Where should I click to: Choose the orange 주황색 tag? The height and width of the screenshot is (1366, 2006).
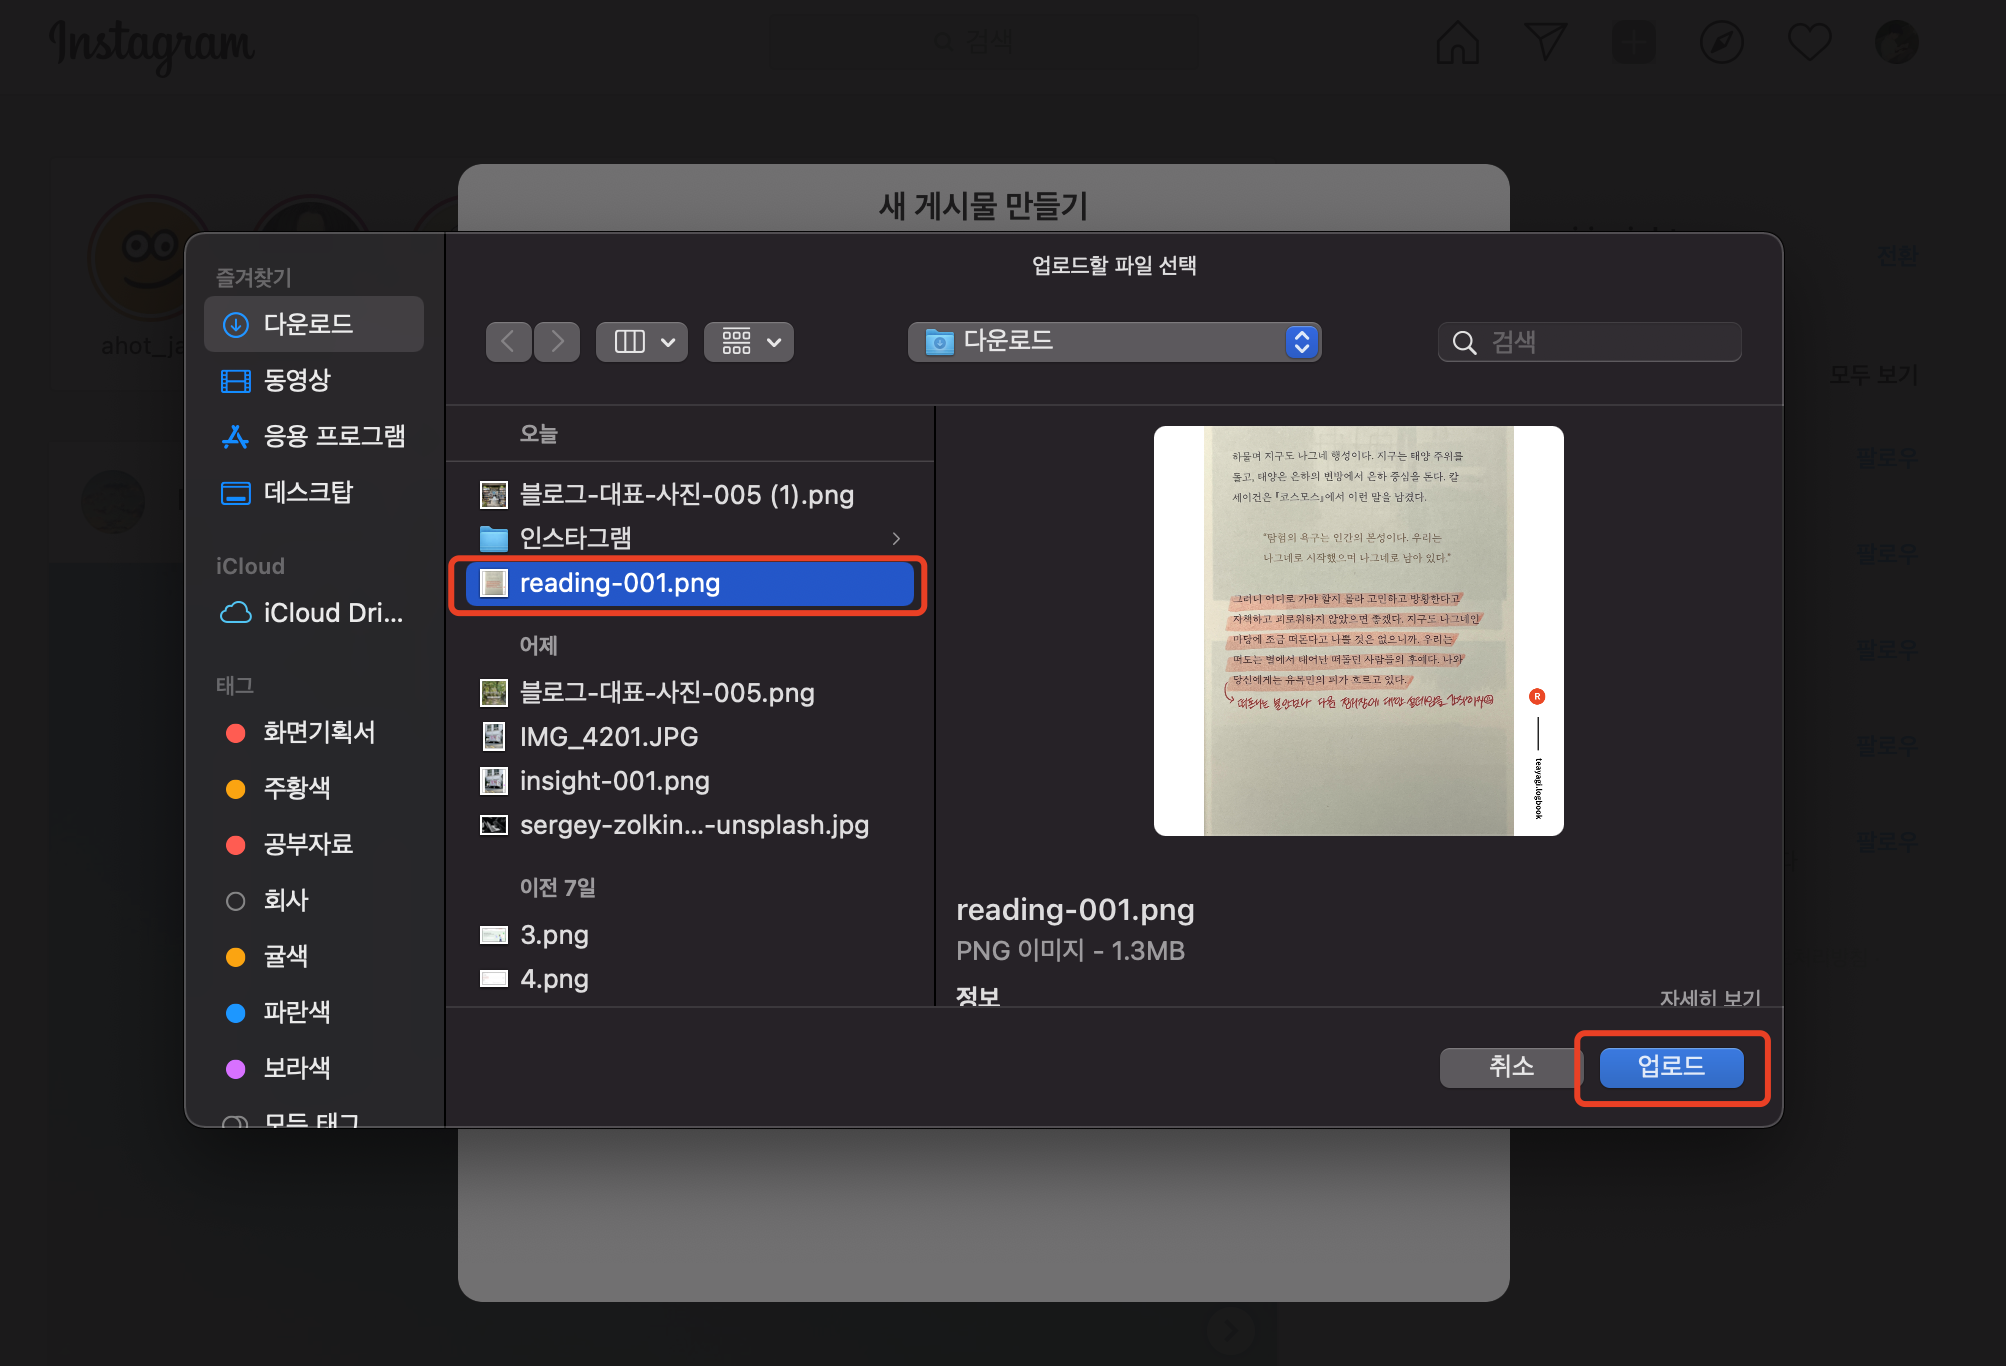click(x=314, y=788)
